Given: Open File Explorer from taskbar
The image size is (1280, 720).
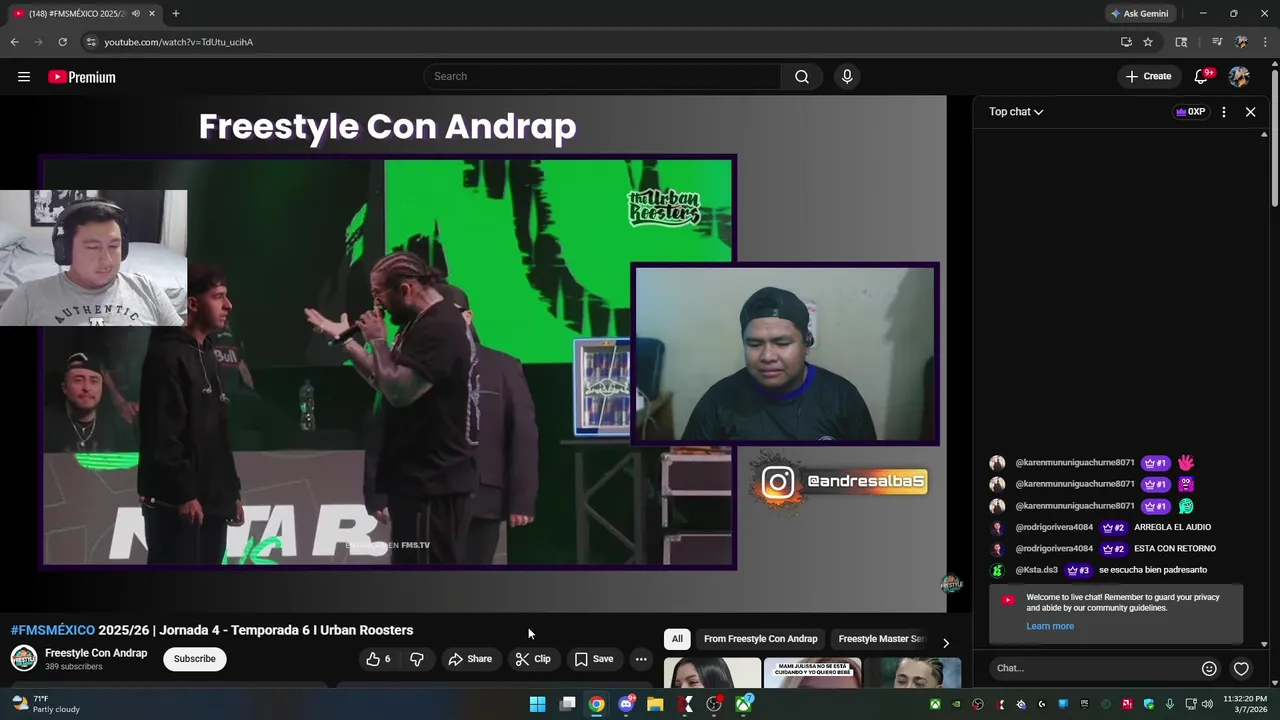Looking at the screenshot, I should [x=655, y=704].
